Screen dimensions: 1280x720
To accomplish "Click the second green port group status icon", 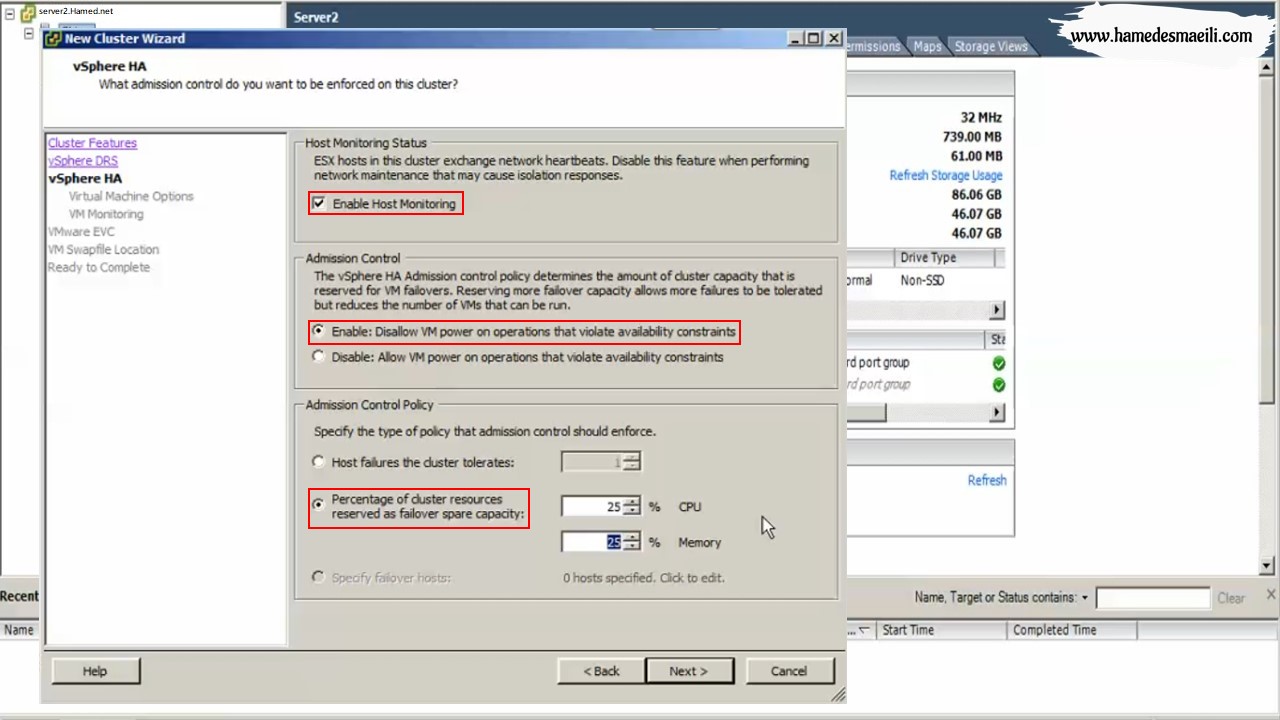I will tap(998, 385).
